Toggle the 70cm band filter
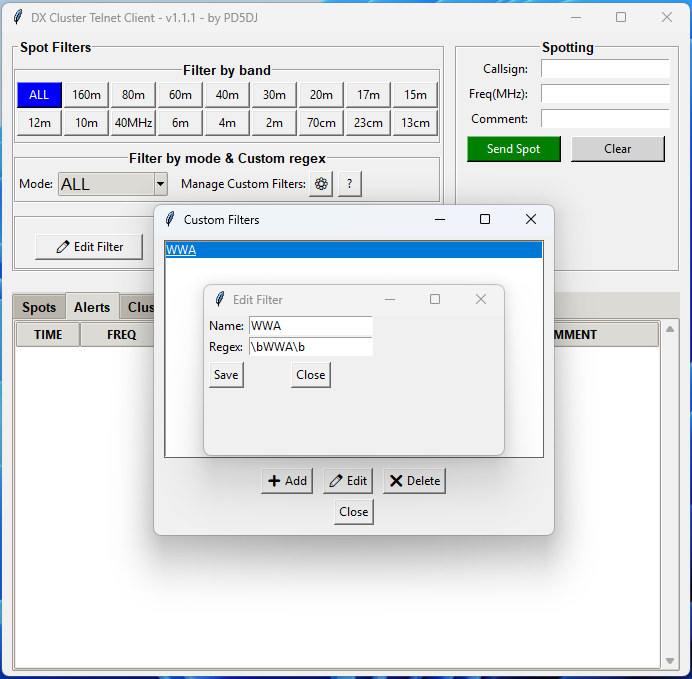 (x=321, y=123)
